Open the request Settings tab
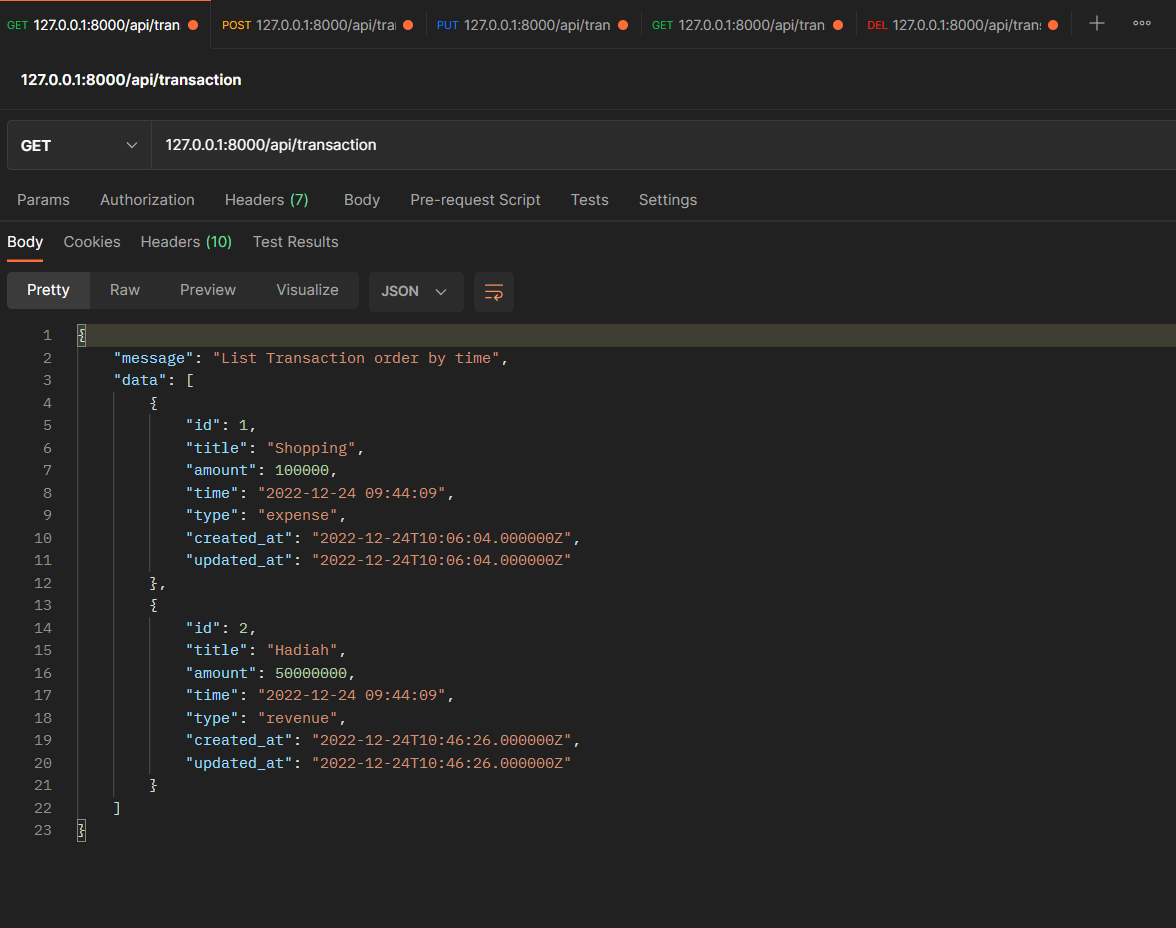The image size is (1176, 928). (x=668, y=200)
